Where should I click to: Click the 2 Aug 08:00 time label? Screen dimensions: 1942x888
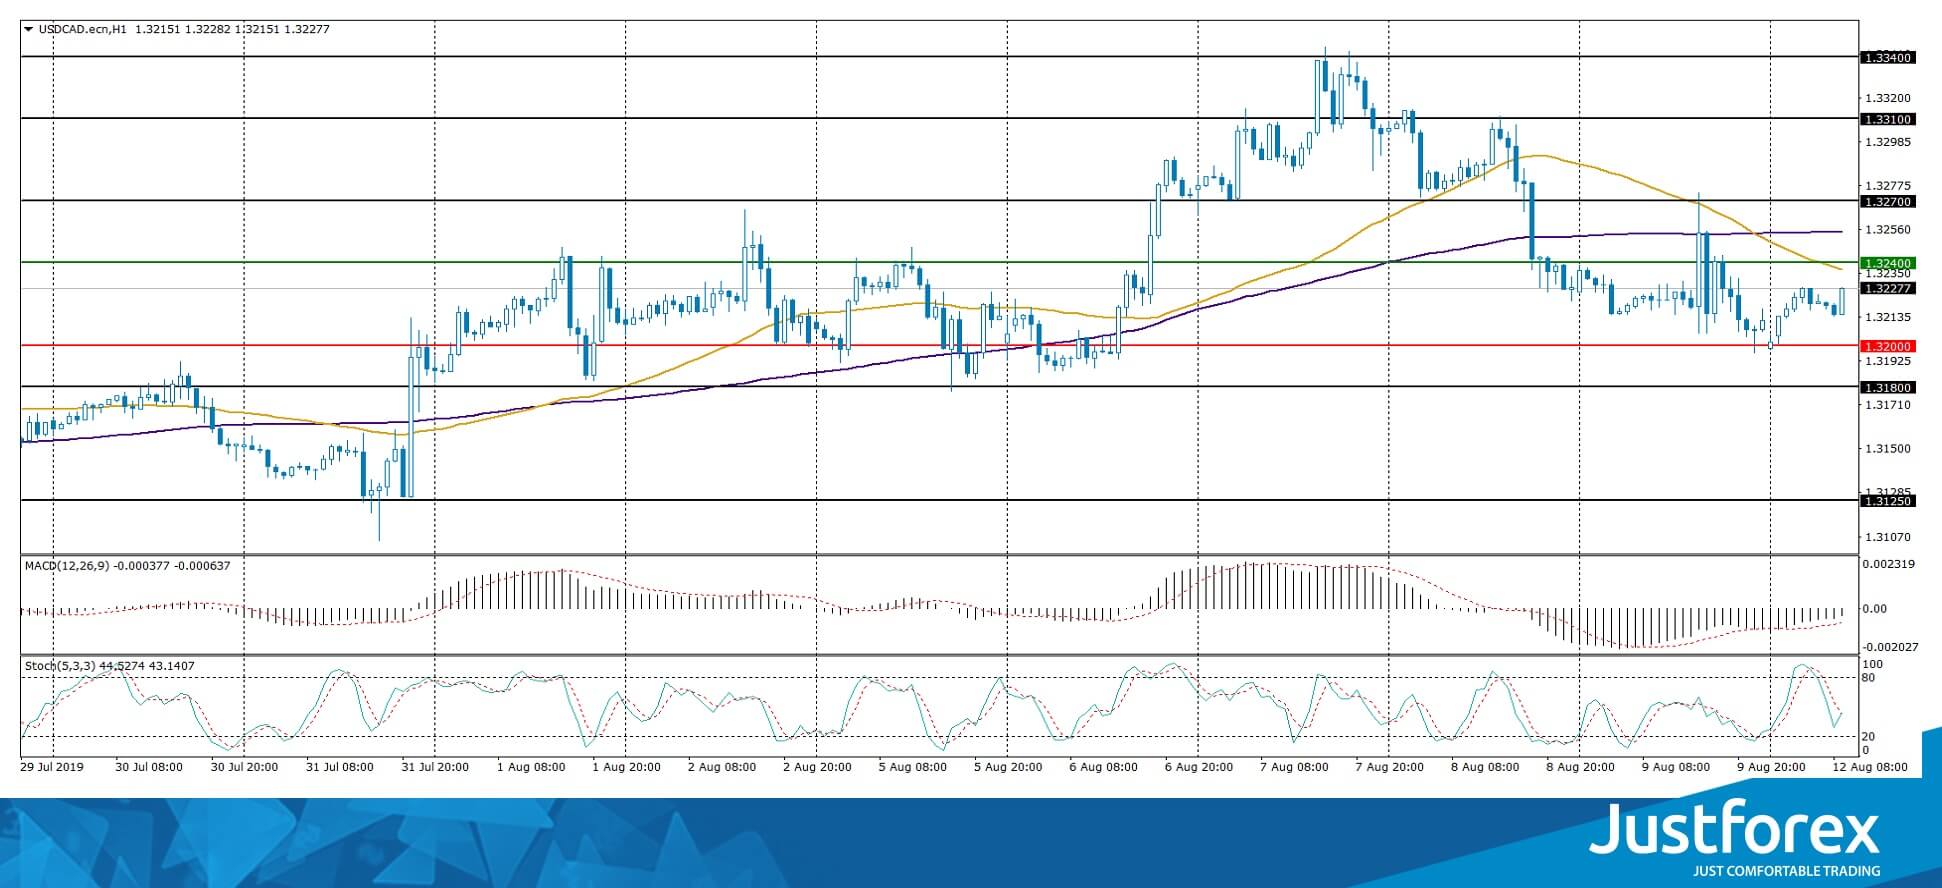[x=722, y=768]
